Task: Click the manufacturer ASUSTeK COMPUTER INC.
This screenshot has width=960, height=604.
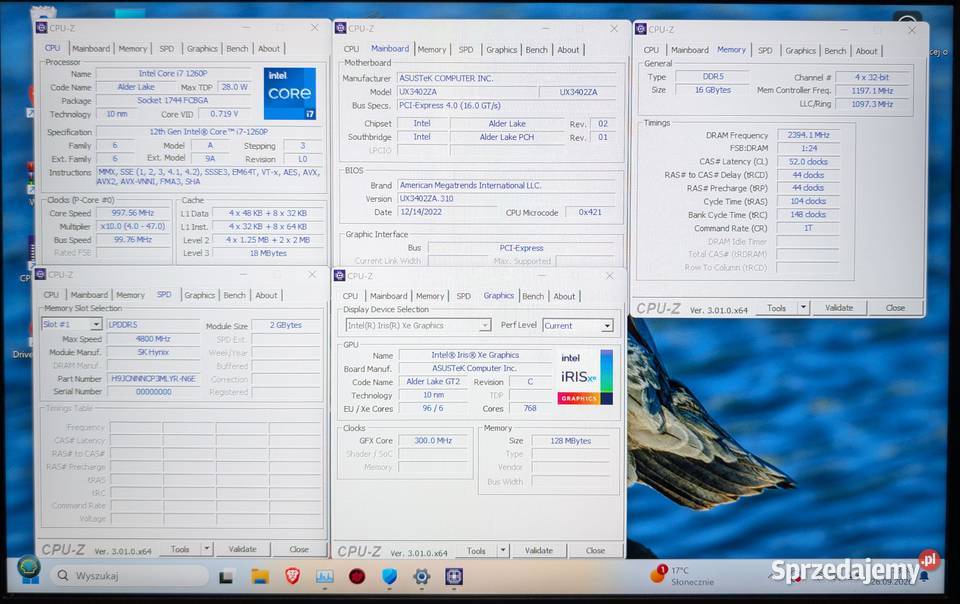Action: coord(508,78)
